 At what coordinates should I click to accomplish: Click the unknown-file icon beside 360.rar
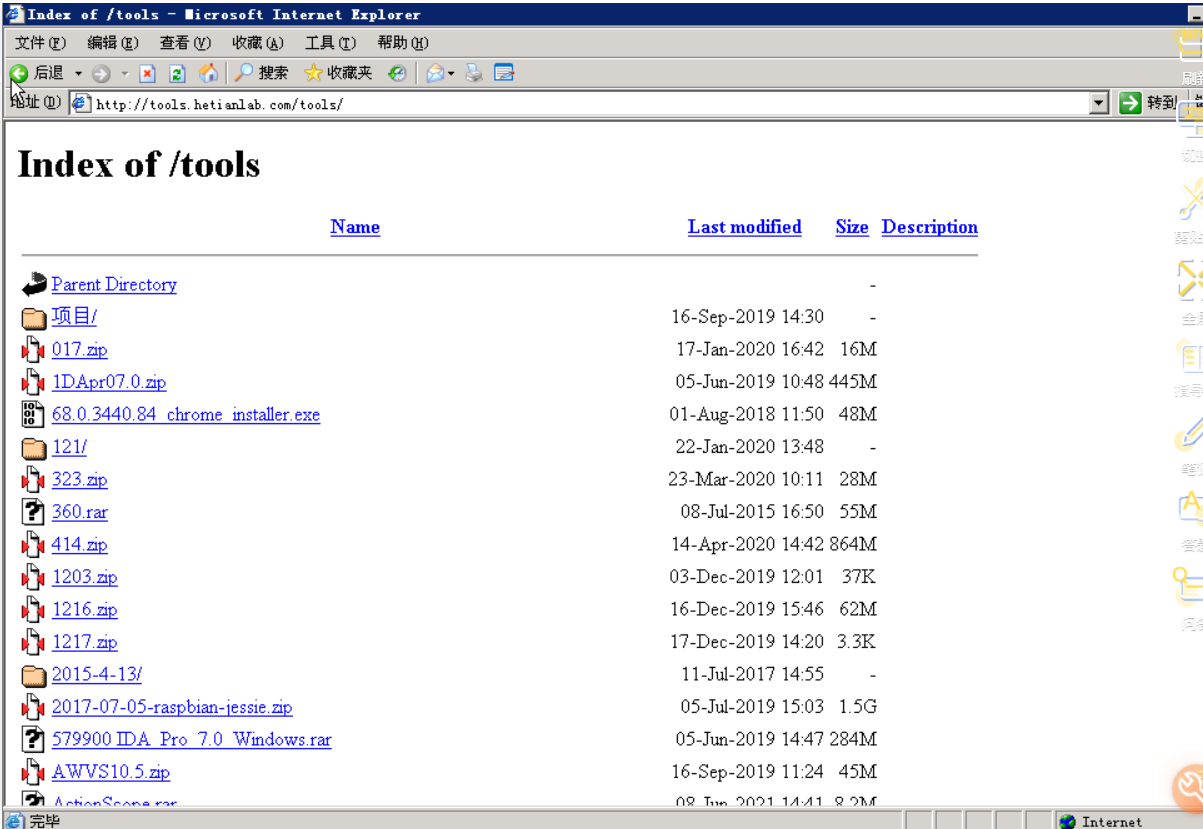click(34, 512)
